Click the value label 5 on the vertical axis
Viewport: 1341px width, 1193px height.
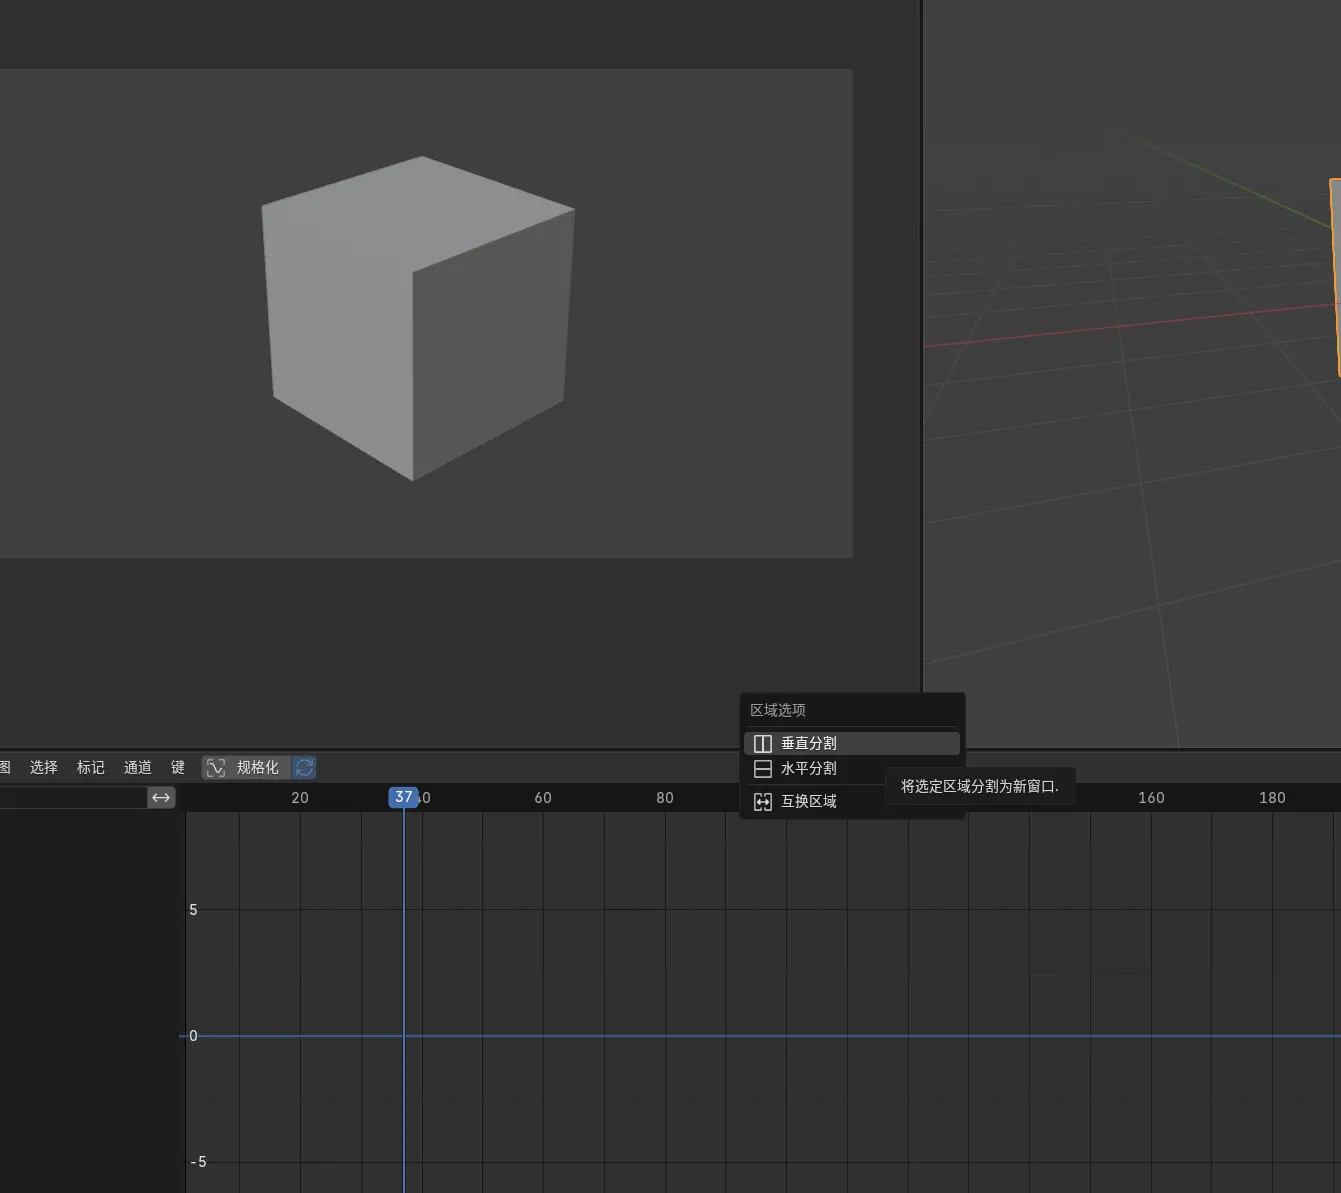[193, 910]
